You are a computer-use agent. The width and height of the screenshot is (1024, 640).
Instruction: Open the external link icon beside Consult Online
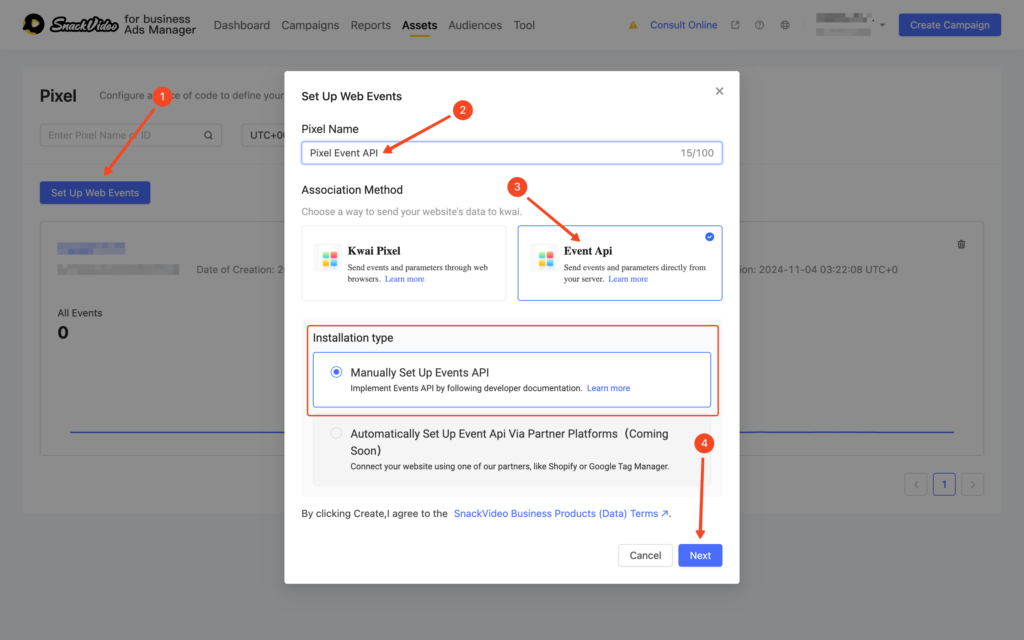pos(735,25)
